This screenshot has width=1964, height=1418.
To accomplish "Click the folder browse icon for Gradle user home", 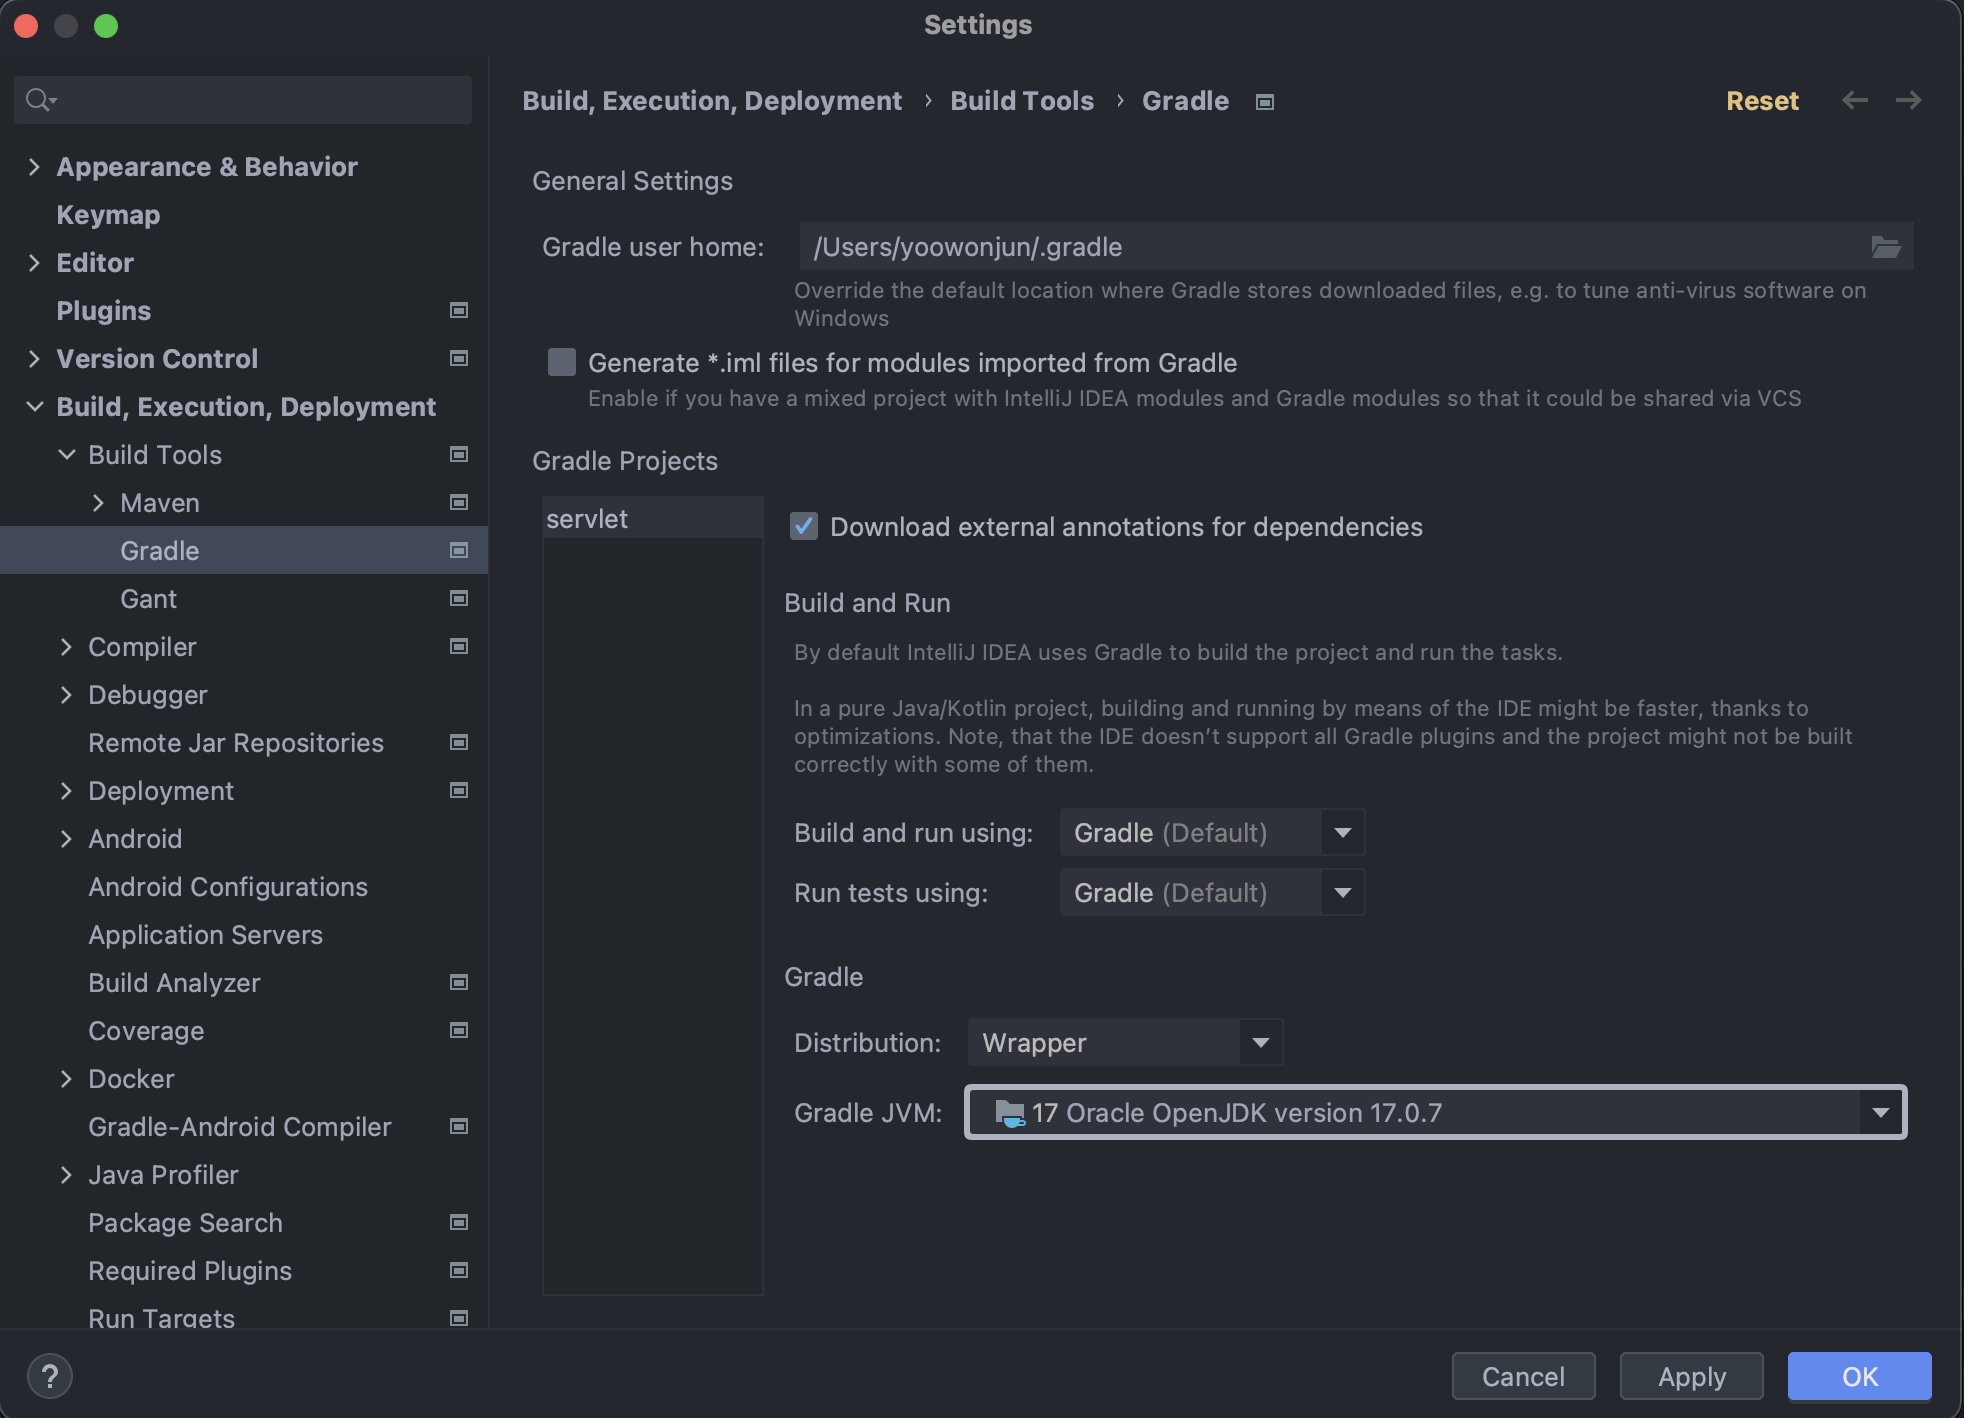I will coord(1885,247).
